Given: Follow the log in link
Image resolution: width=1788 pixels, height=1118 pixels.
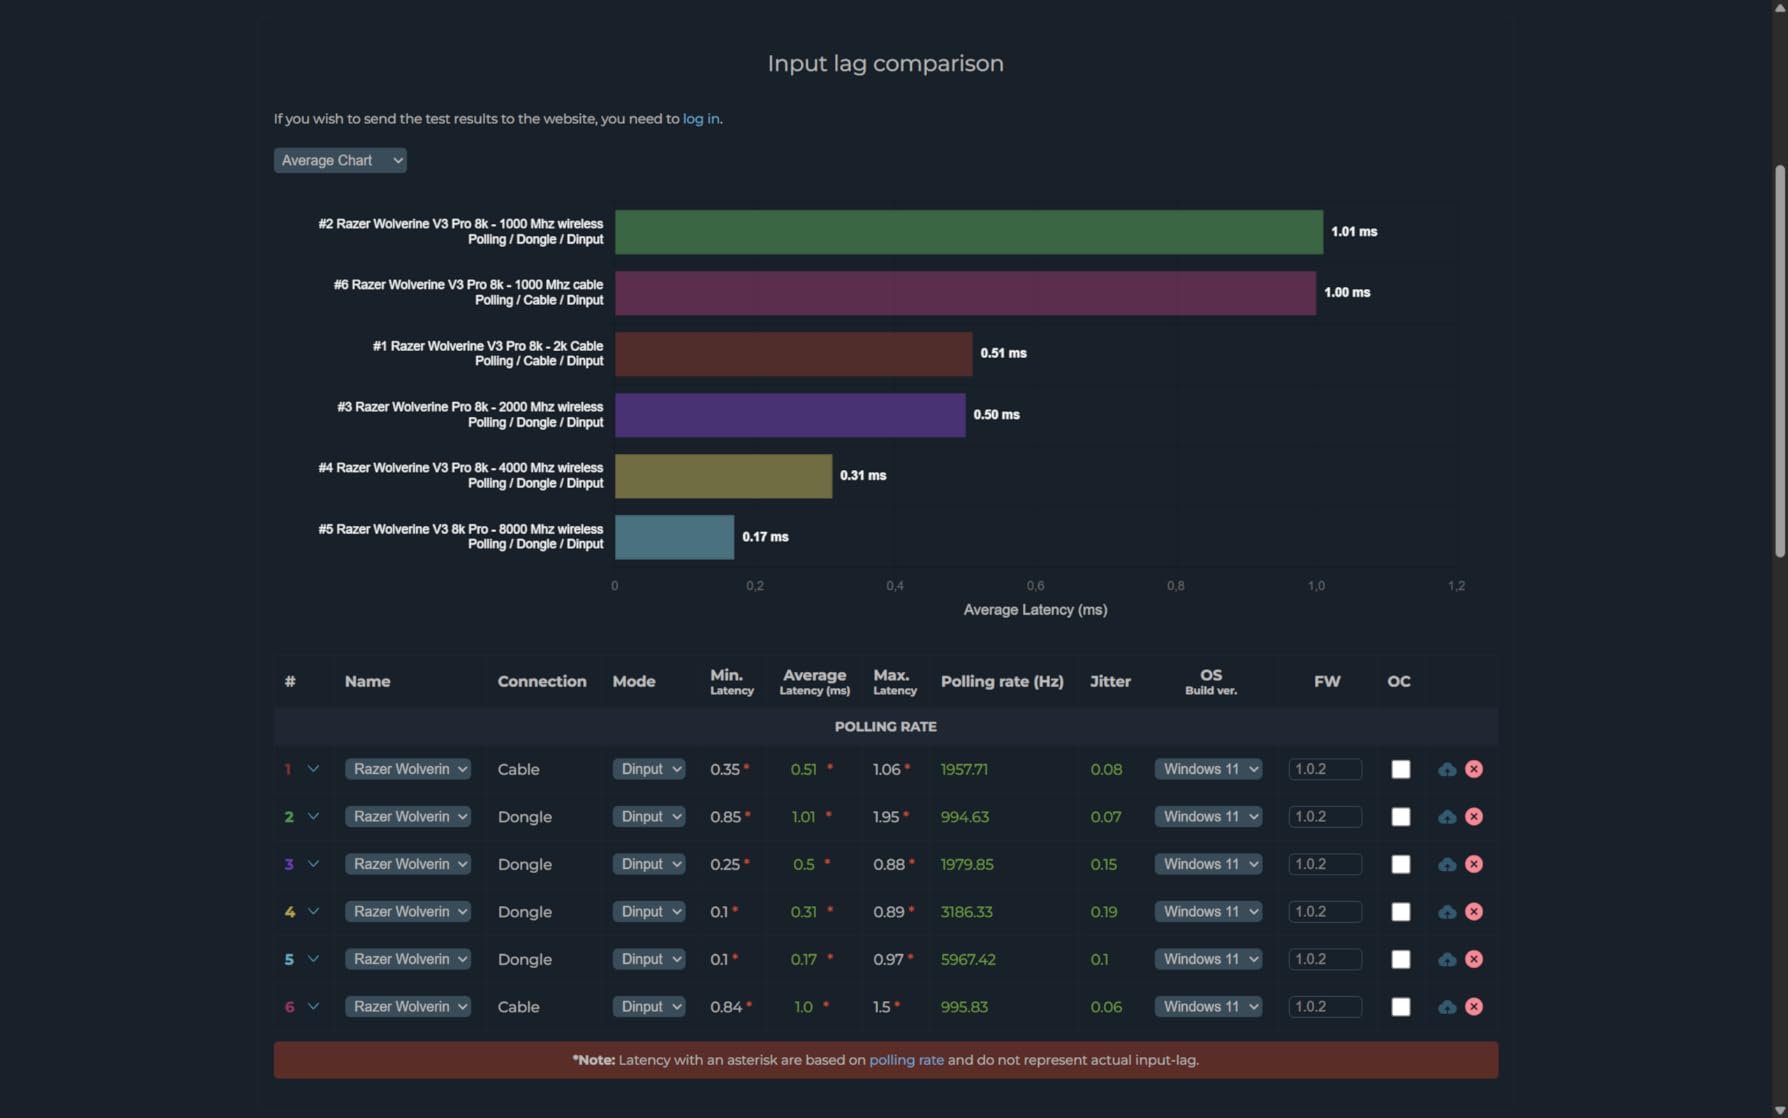Looking at the screenshot, I should click(700, 119).
